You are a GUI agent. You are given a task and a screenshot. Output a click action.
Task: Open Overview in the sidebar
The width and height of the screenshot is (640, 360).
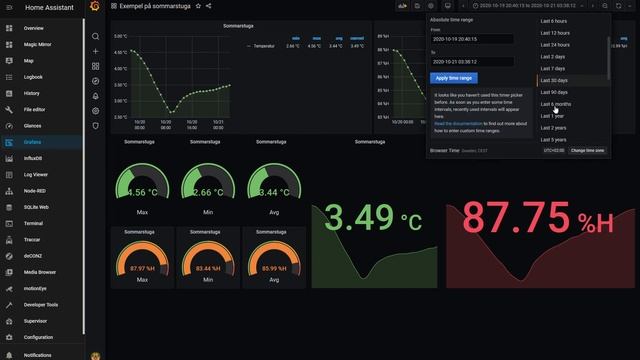click(41, 28)
